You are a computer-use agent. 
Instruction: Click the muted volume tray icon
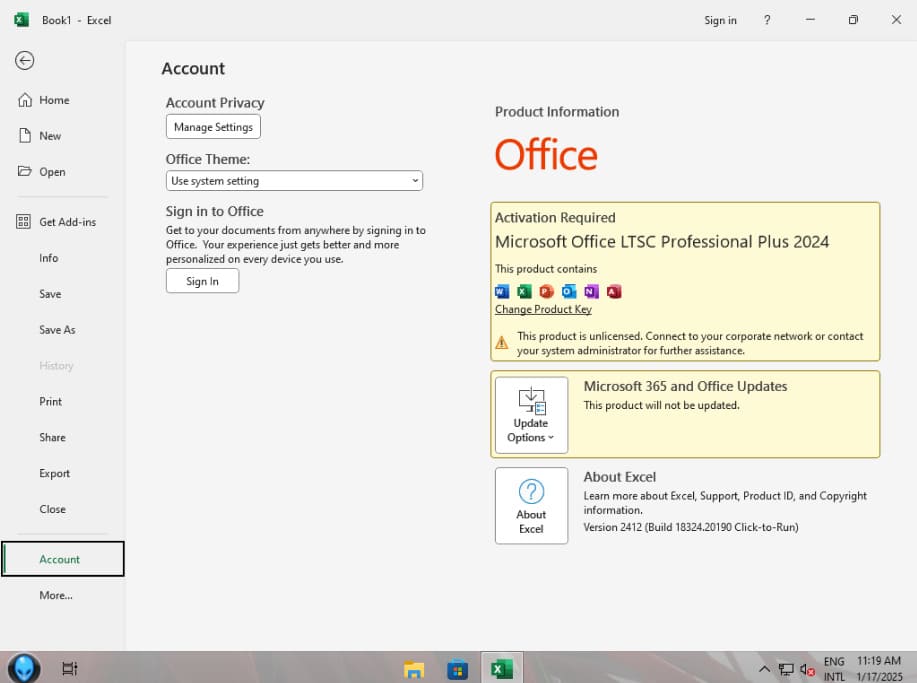[807, 670]
